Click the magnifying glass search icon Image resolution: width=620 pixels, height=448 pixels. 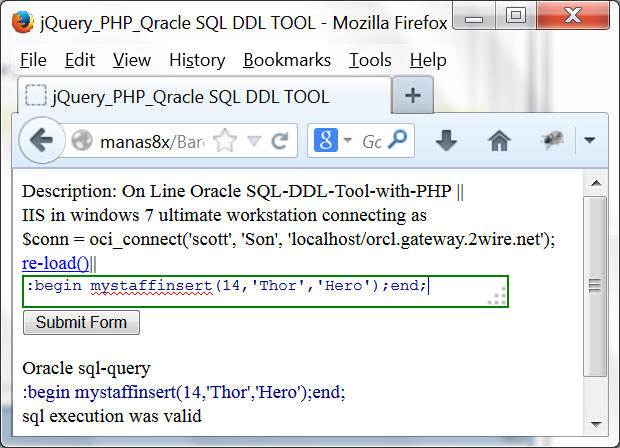coord(397,140)
